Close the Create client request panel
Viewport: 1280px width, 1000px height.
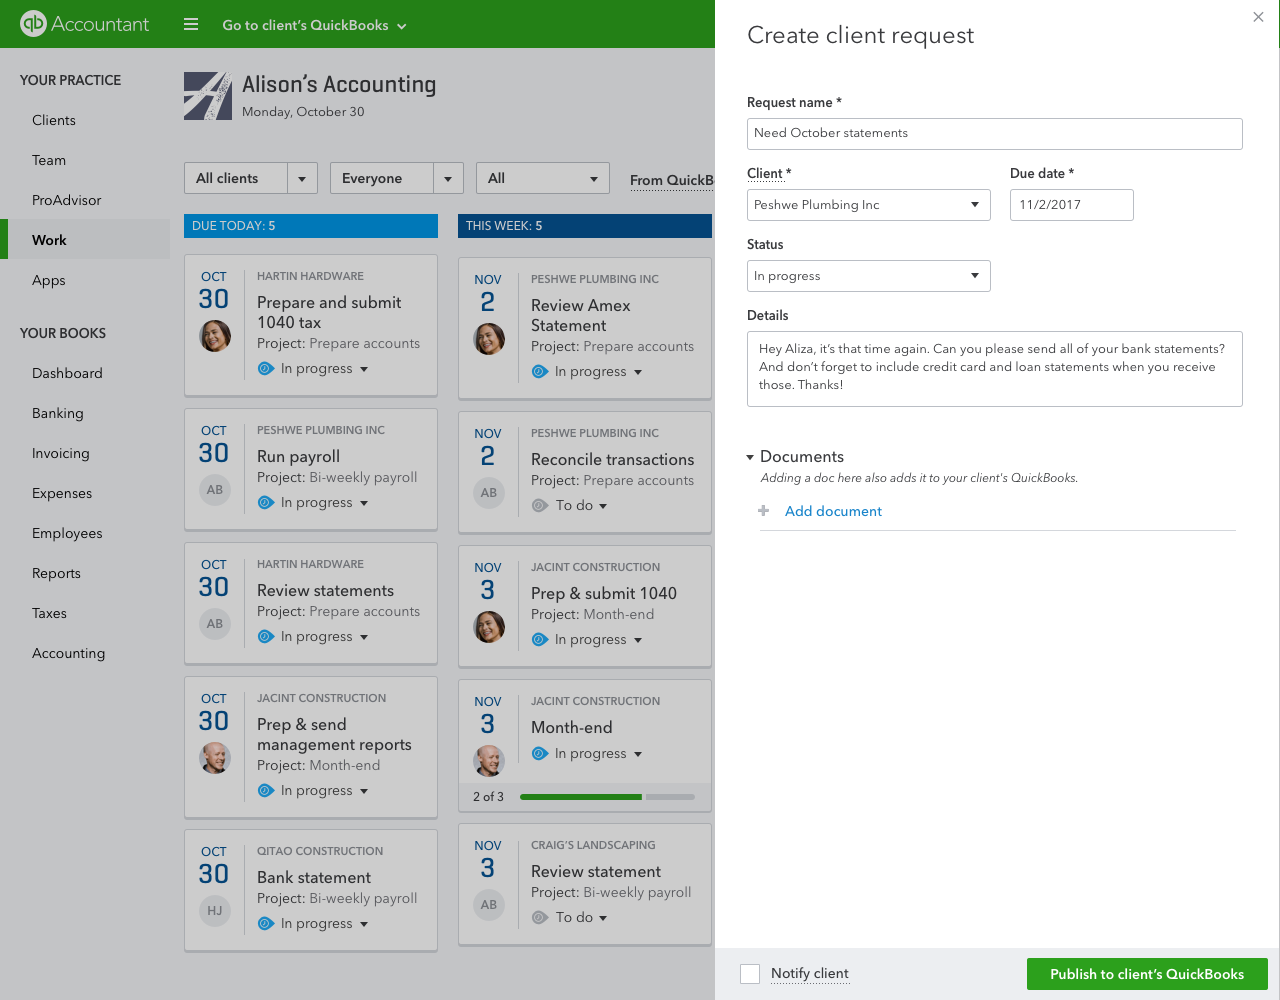click(x=1258, y=17)
